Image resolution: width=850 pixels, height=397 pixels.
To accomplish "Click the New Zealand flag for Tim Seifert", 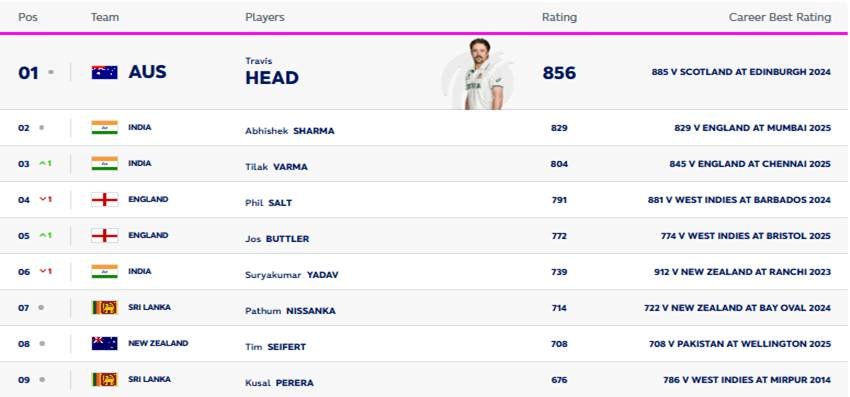I will pos(105,343).
